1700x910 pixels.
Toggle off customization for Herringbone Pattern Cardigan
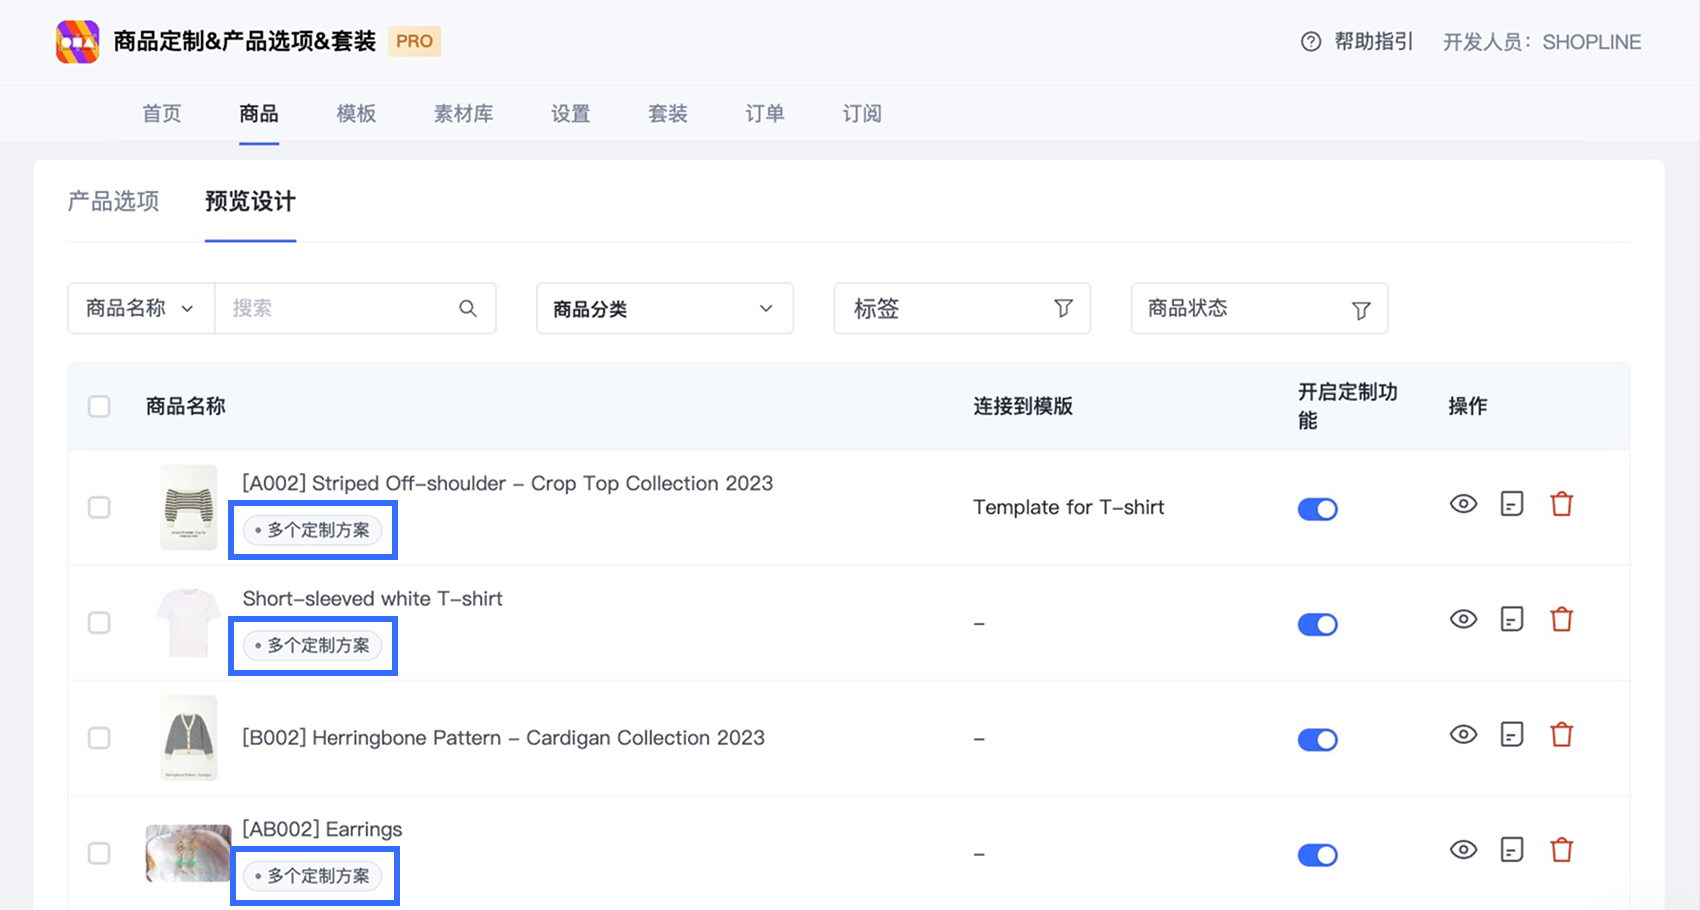pyautogui.click(x=1317, y=740)
